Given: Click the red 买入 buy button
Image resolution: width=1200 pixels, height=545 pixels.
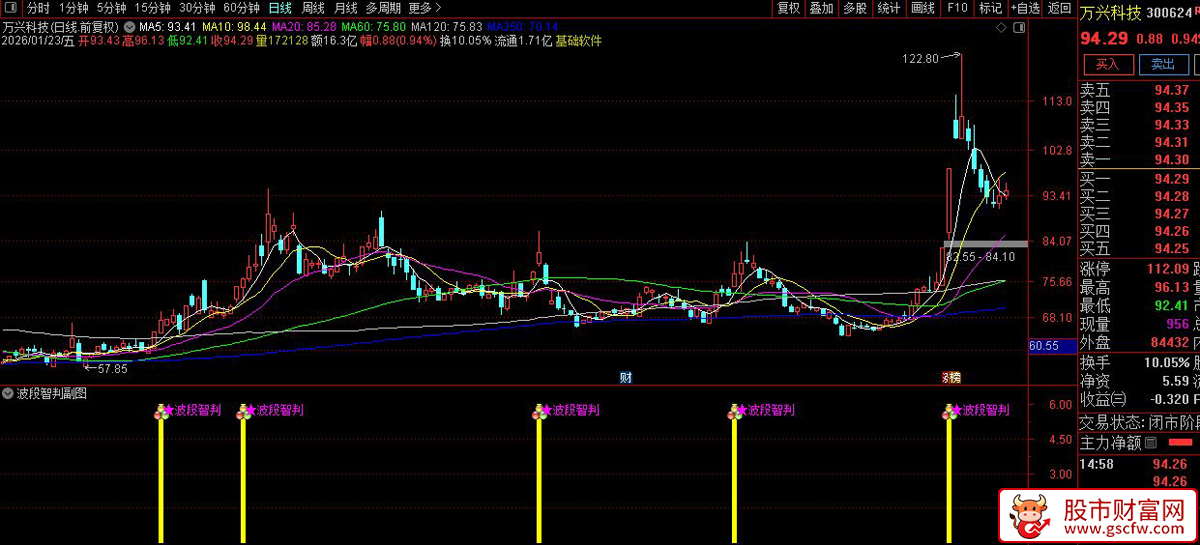Looking at the screenshot, I should tap(1107, 64).
